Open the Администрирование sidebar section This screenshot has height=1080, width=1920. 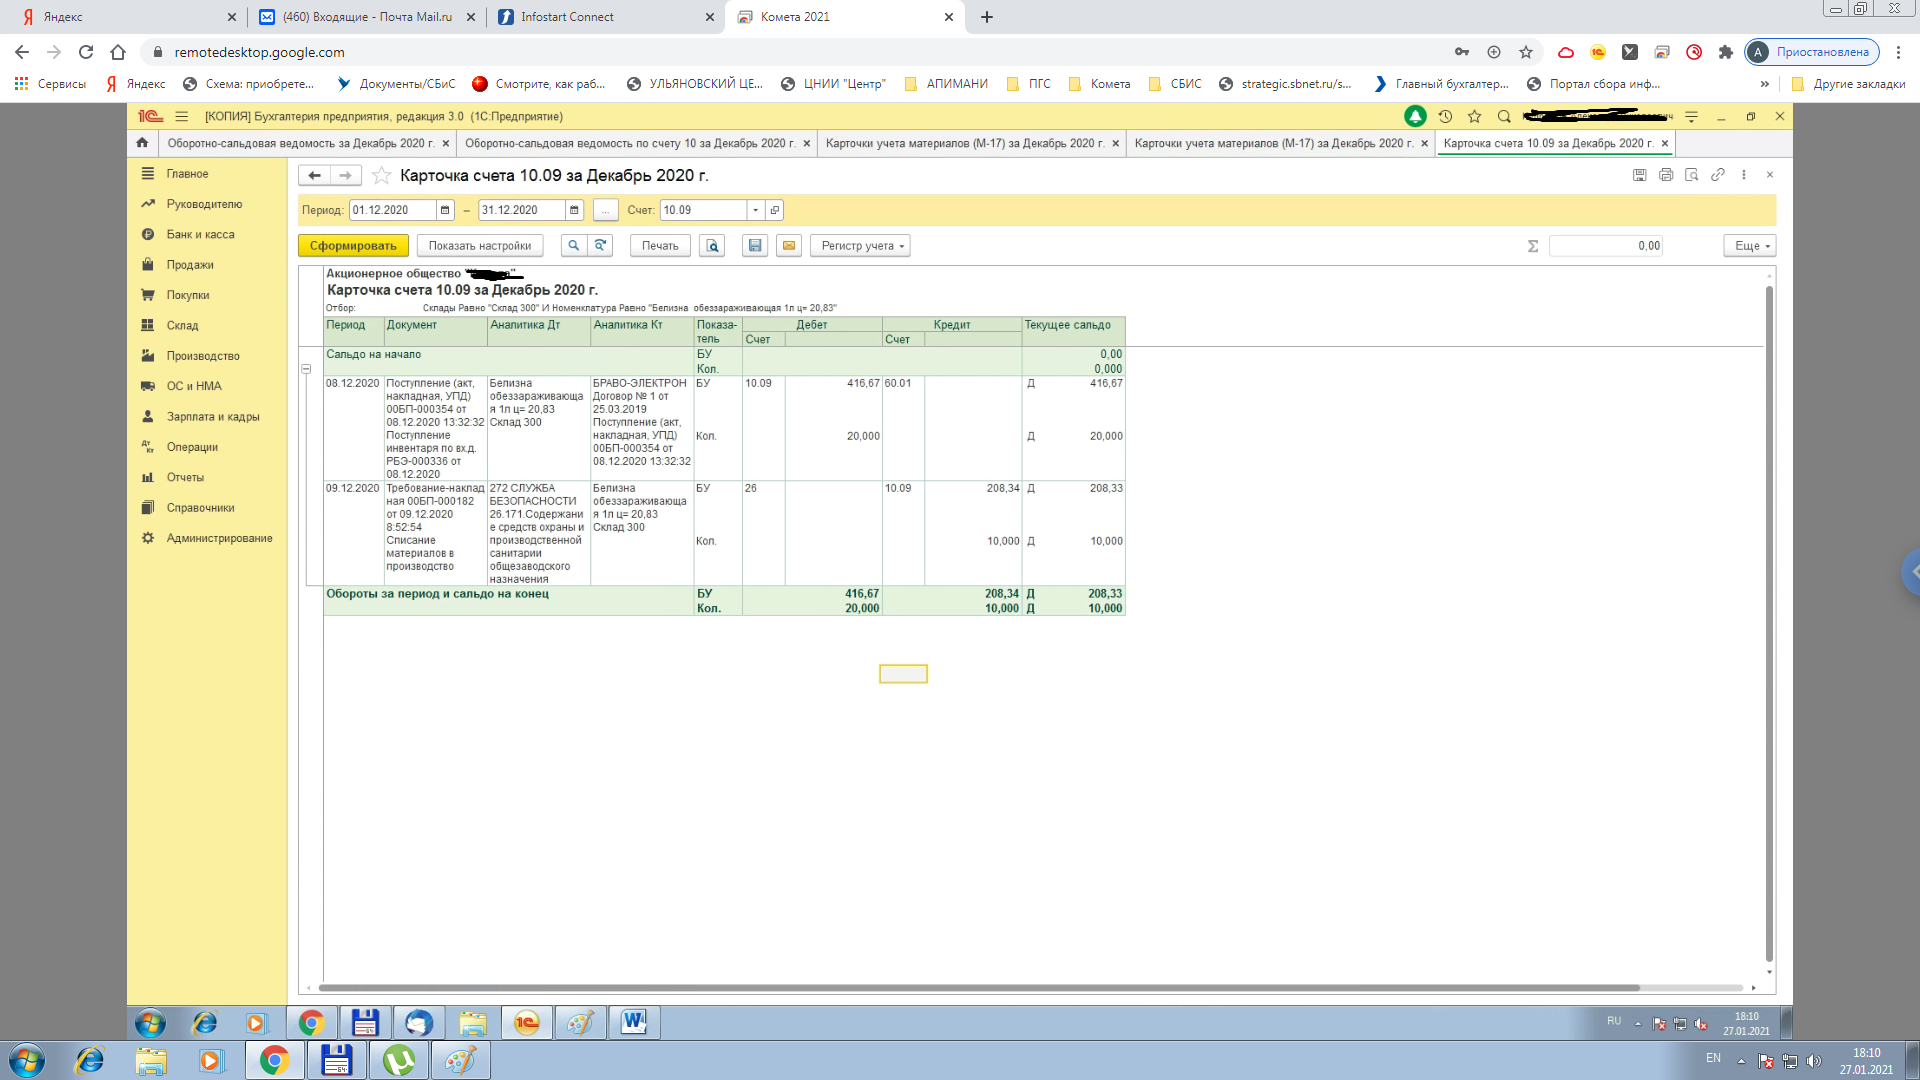[x=219, y=538]
